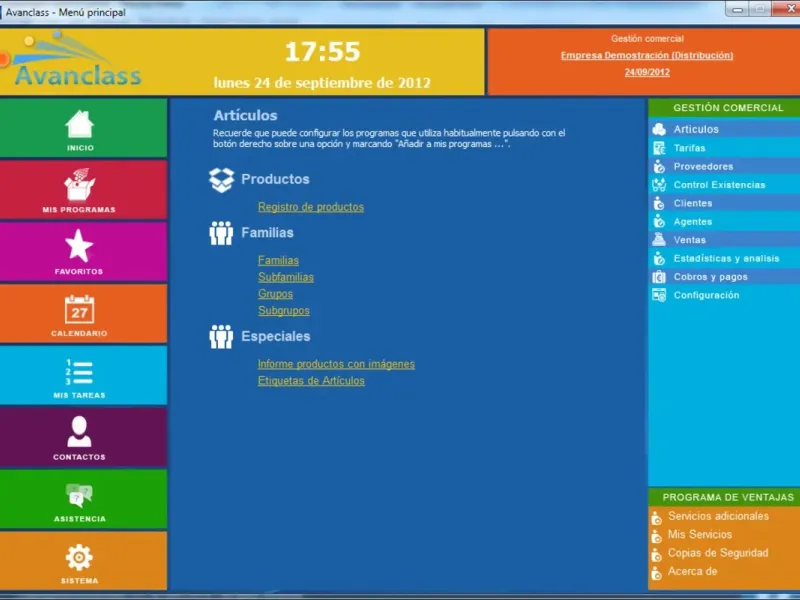The image size is (800, 600).
Task: Click the icon beside Copias de Seguridad
Action: [x=657, y=555]
